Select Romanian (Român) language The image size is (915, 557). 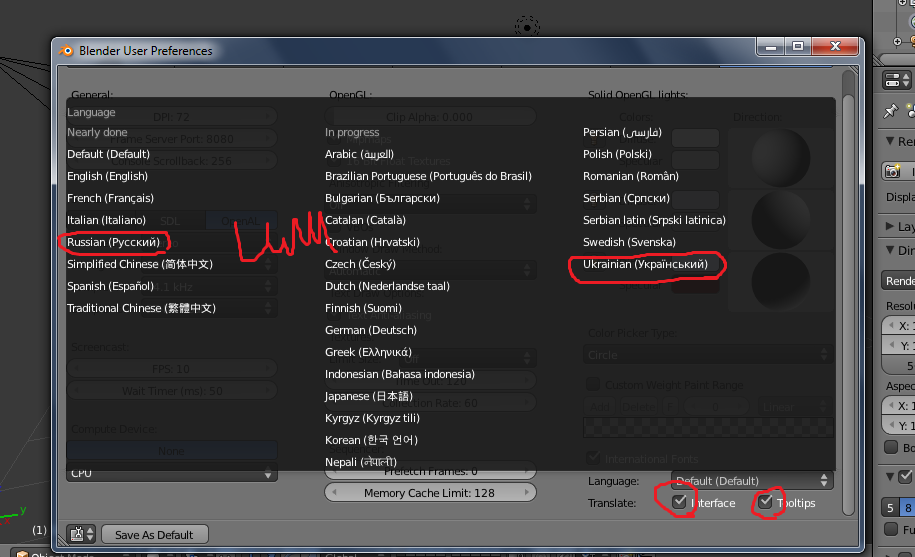pyautogui.click(x=631, y=176)
